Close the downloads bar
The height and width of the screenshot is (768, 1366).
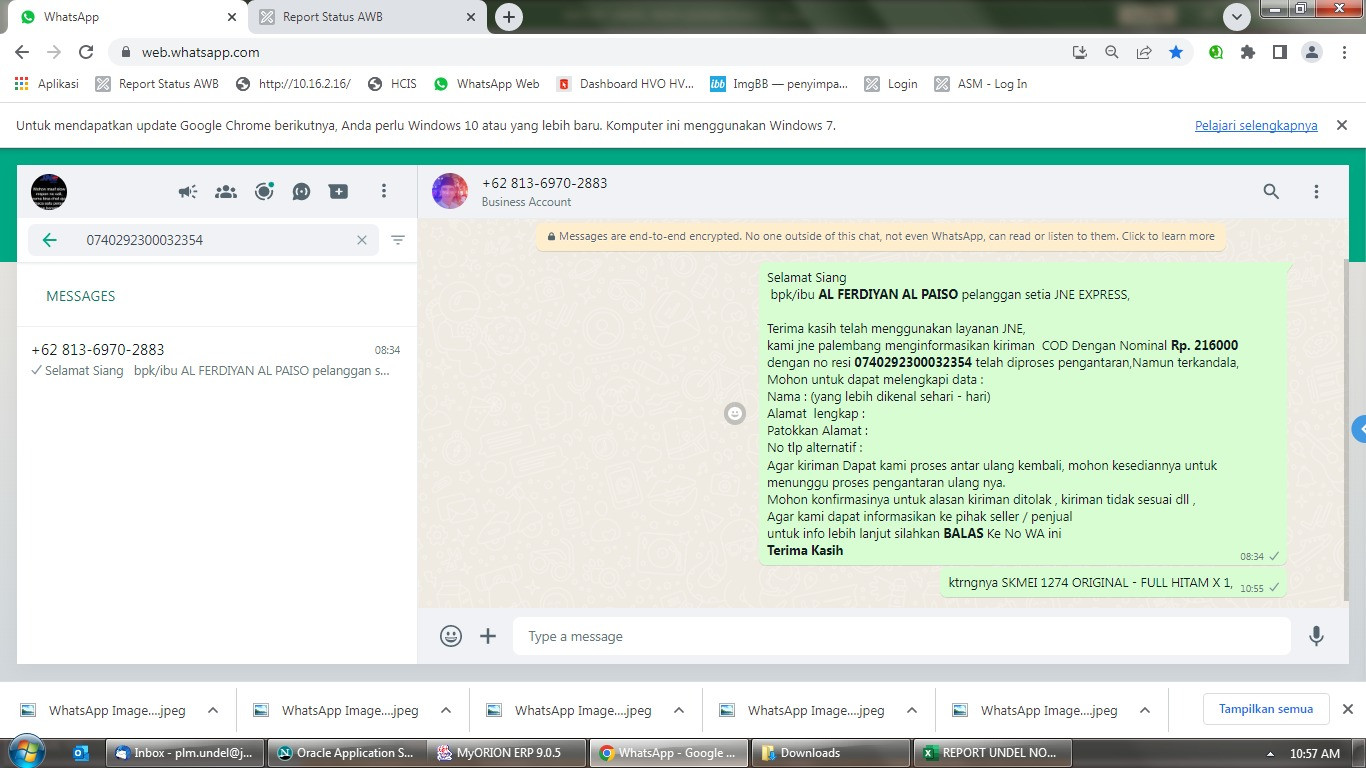pos(1347,709)
